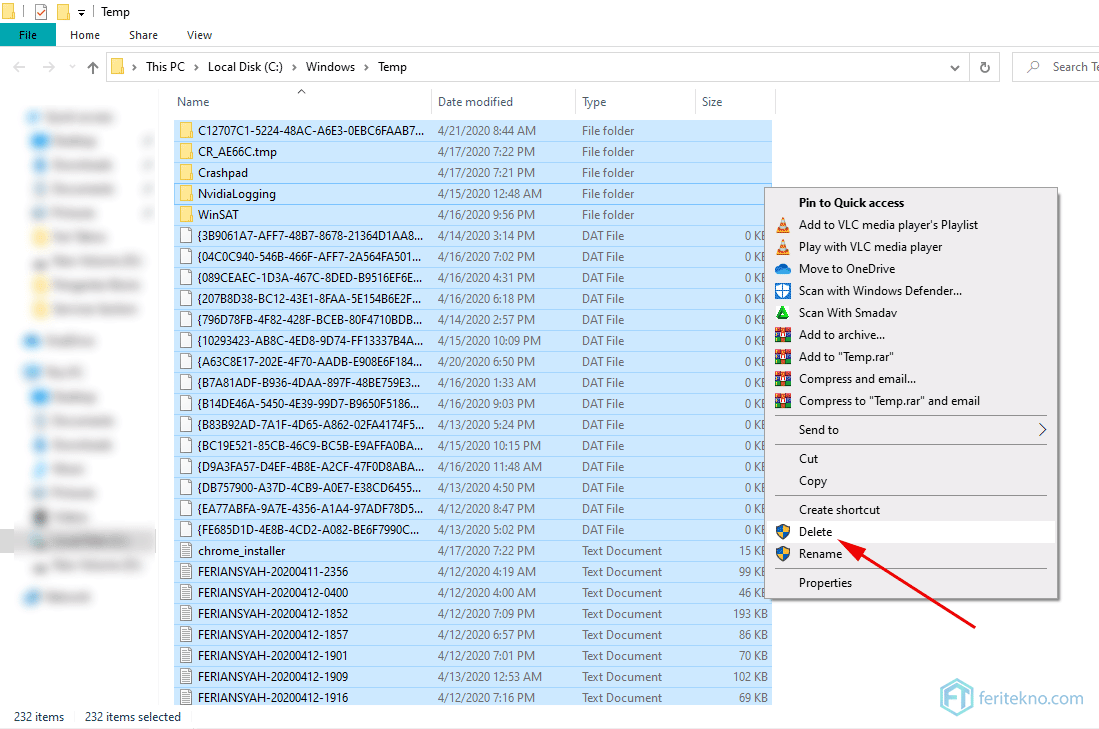Choose Cut from the context menu

tap(911, 458)
